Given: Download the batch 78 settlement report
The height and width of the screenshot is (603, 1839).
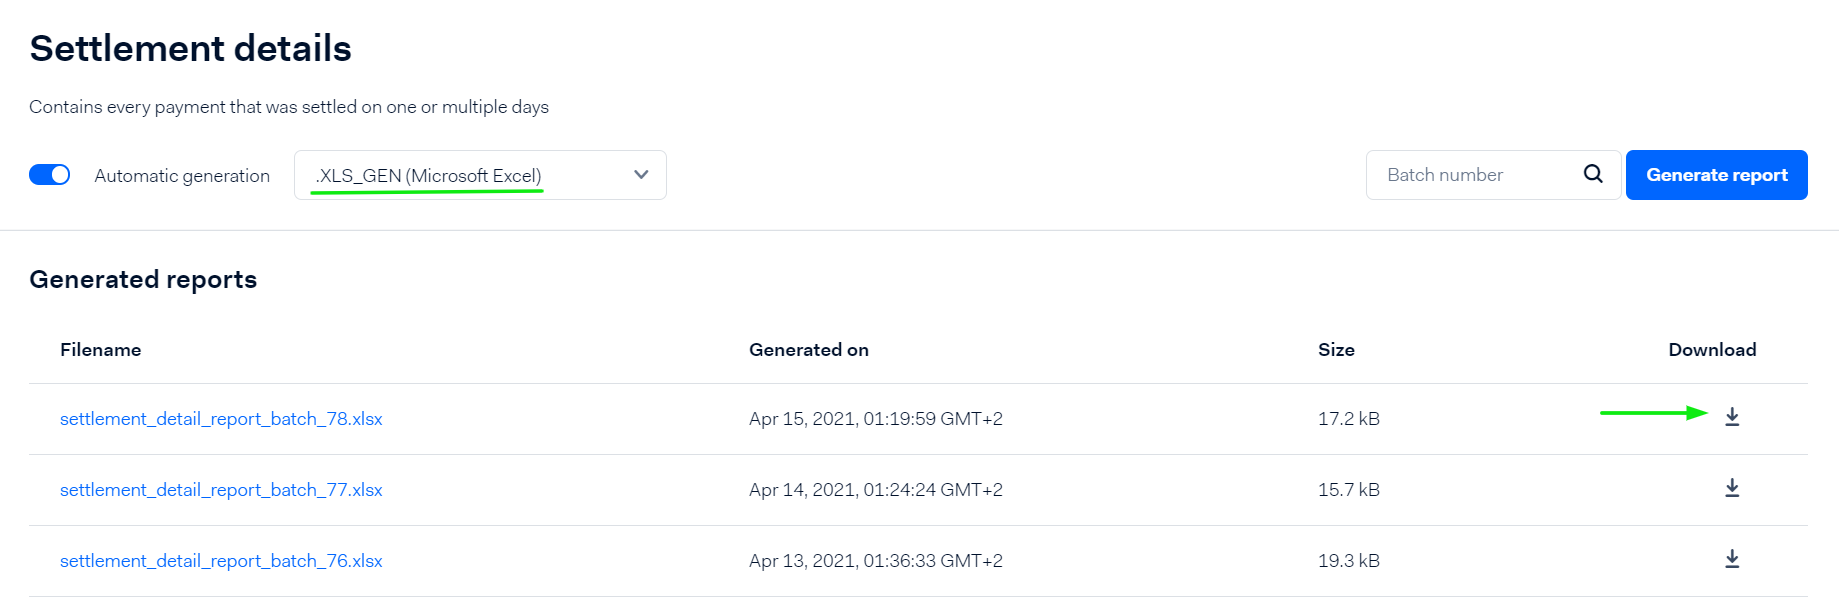Looking at the screenshot, I should coord(1732,417).
